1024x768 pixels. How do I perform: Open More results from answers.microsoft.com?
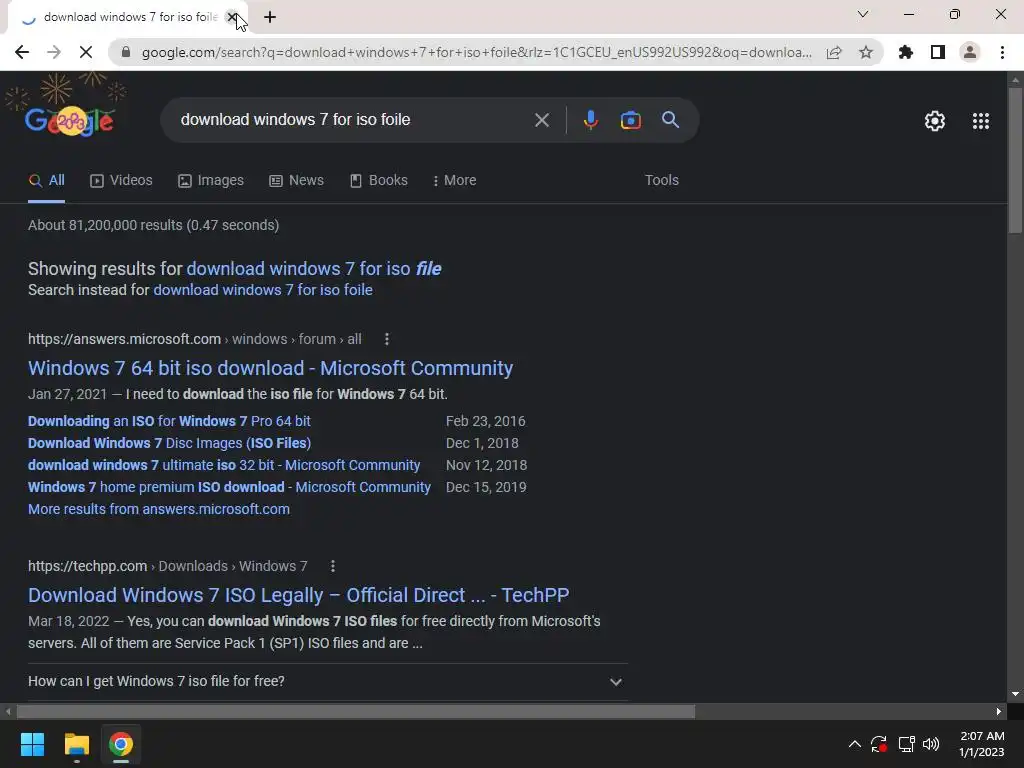(159, 509)
